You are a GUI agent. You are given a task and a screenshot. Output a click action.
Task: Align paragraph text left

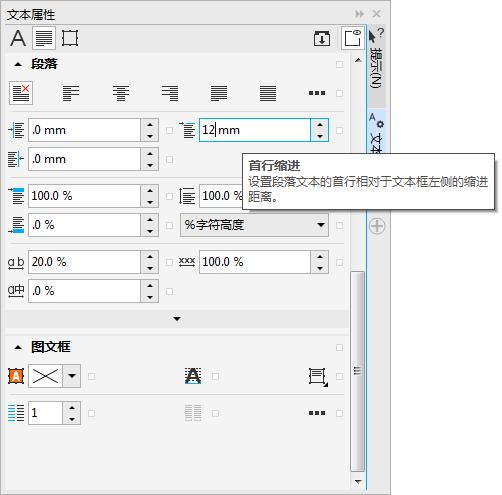pyautogui.click(x=71, y=93)
